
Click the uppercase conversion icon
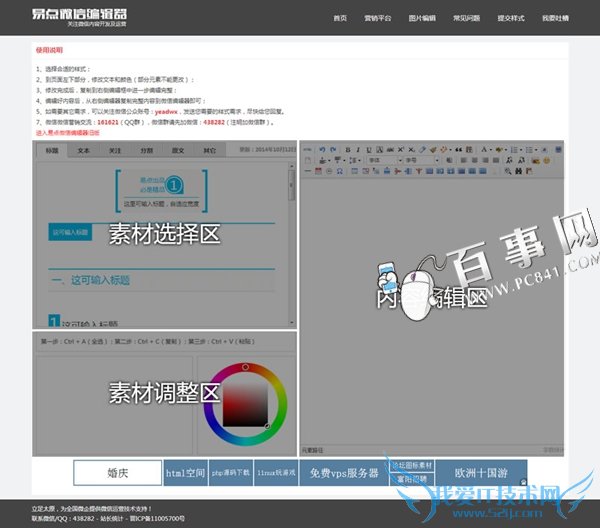coord(509,160)
